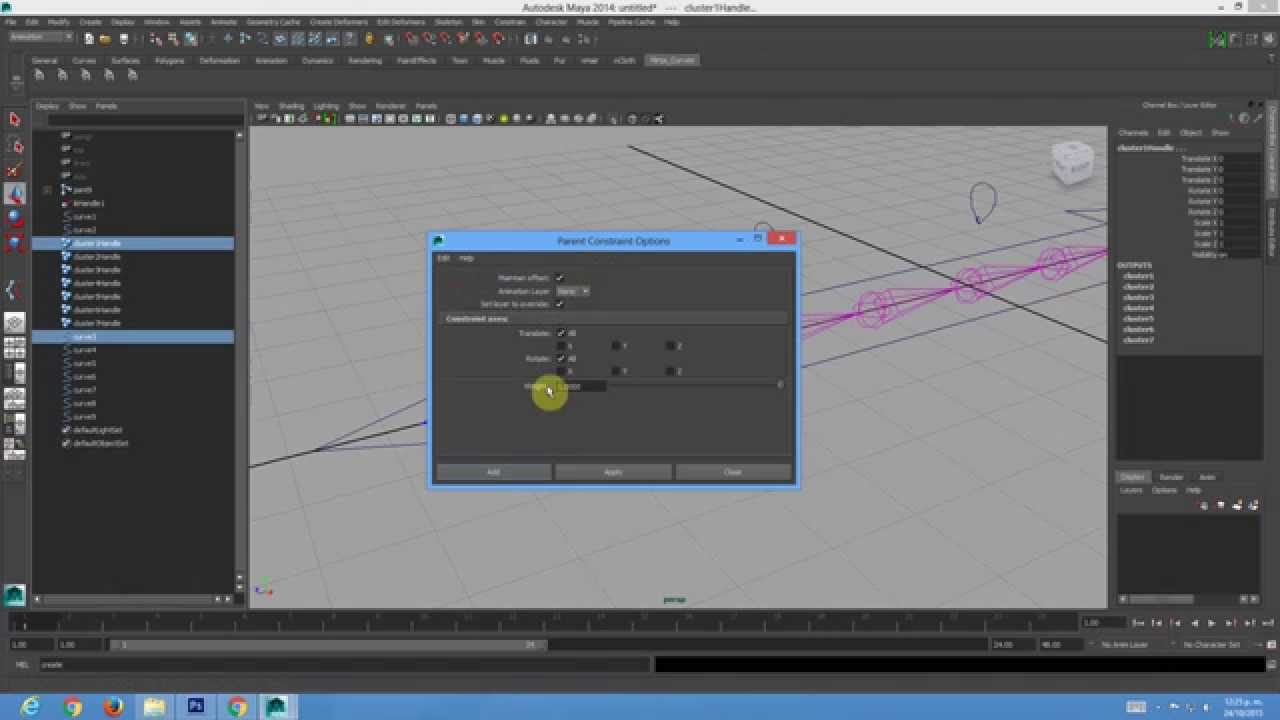Click the Weight value input field

tap(581, 386)
